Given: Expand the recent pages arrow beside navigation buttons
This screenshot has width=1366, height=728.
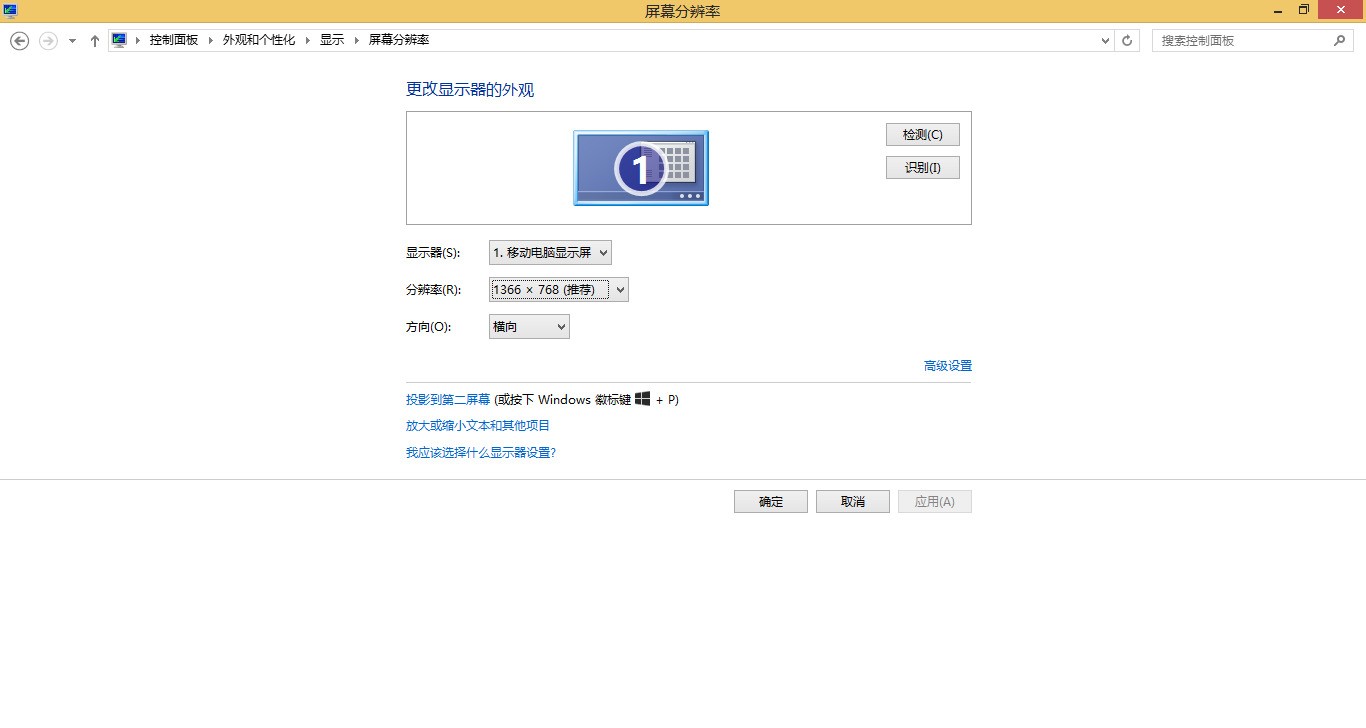Looking at the screenshot, I should coord(70,39).
